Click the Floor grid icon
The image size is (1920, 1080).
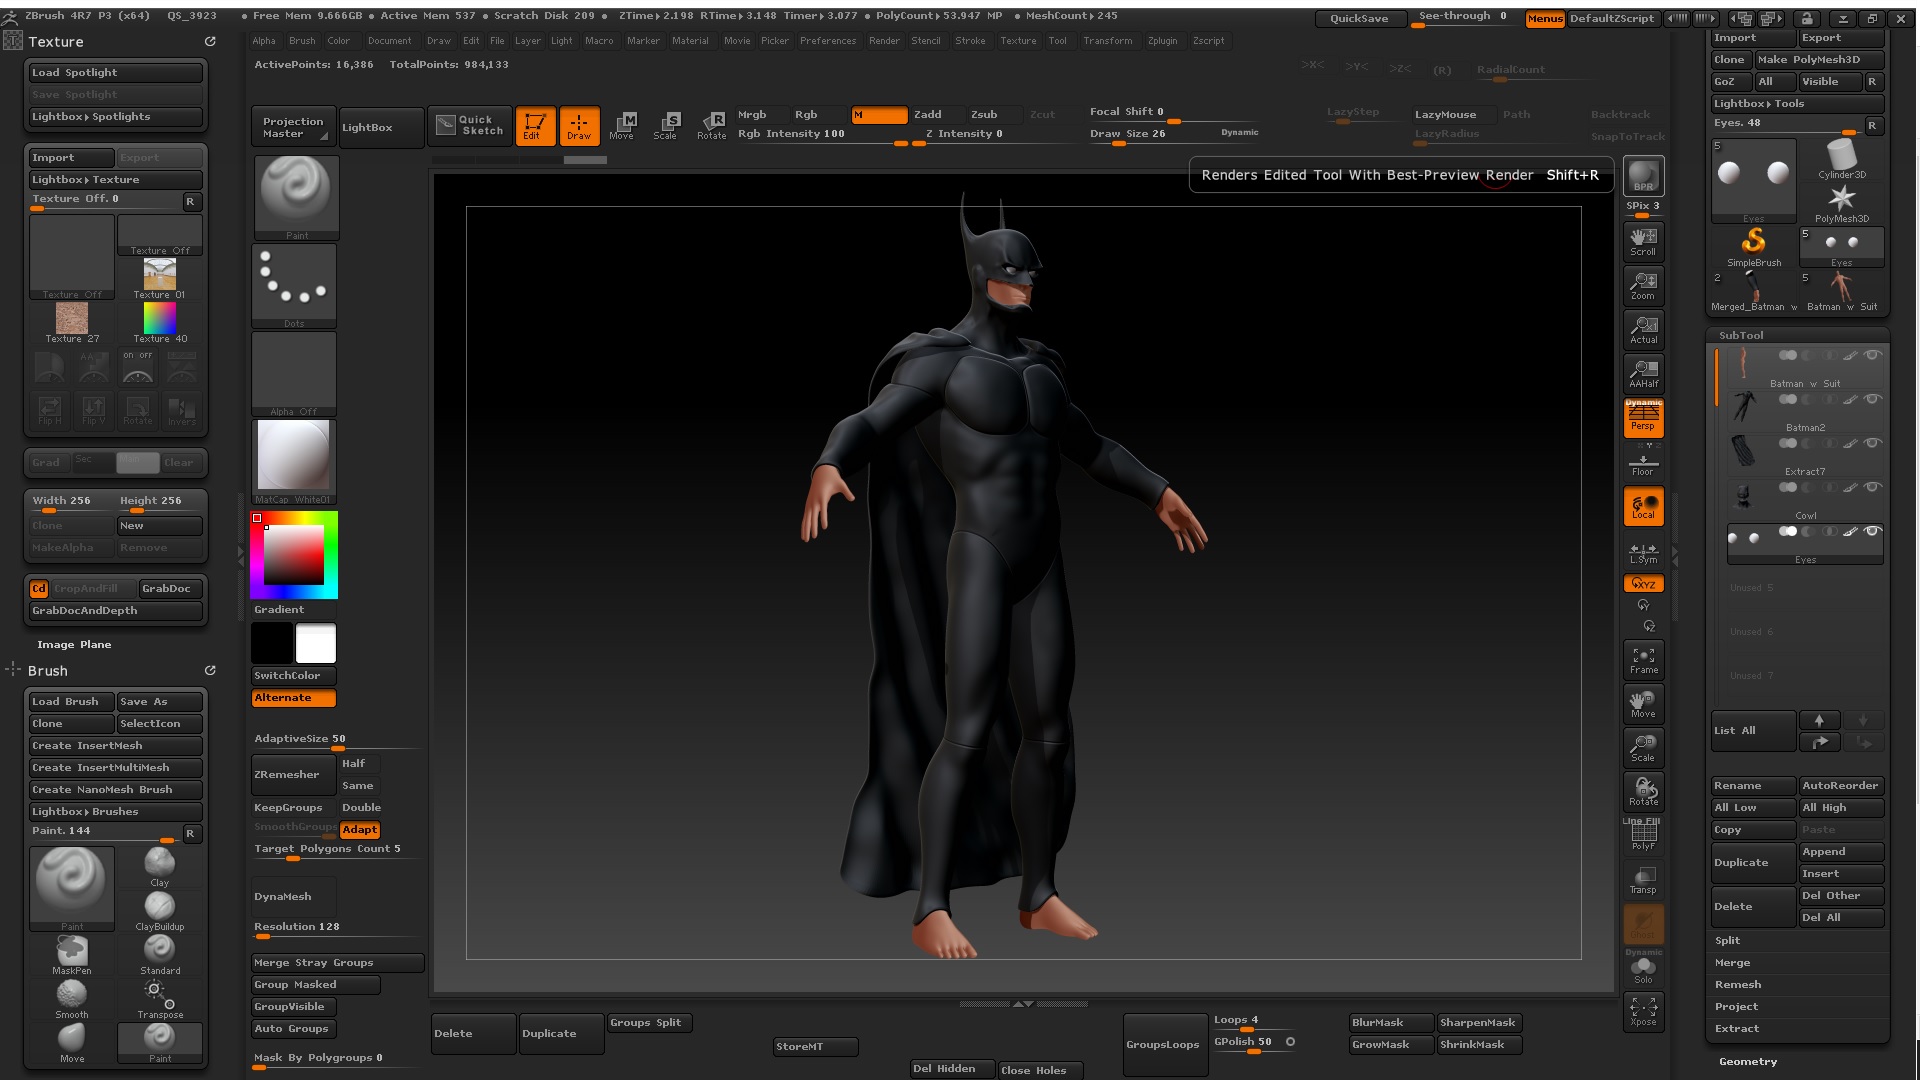1643,462
